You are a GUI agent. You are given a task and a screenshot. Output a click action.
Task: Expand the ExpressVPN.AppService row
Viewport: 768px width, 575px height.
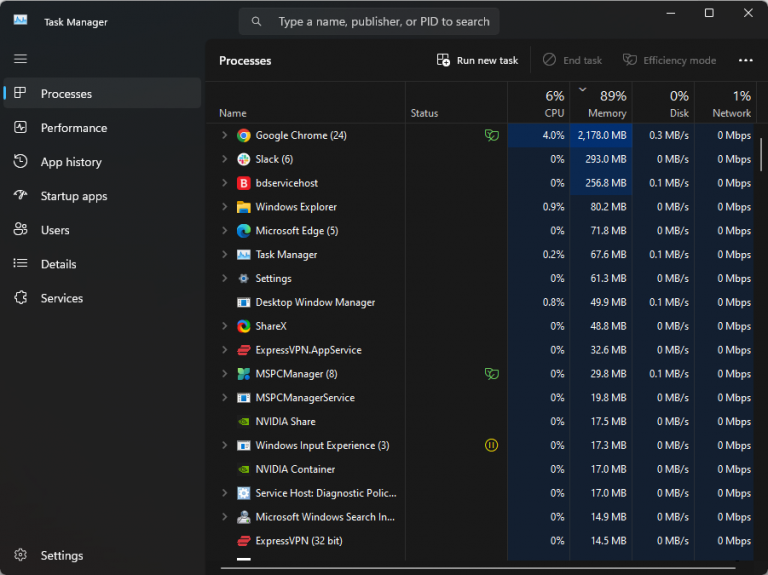(x=224, y=350)
